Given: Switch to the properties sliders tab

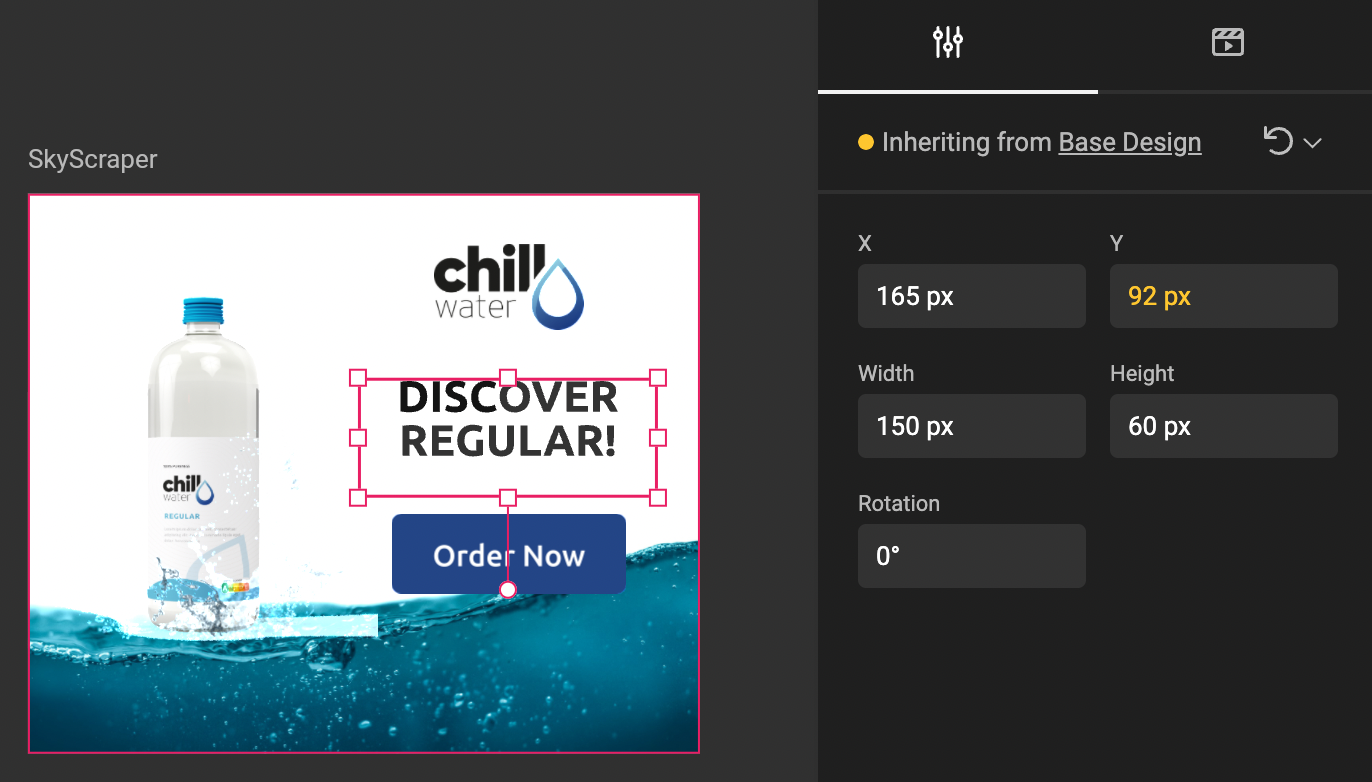Looking at the screenshot, I should tap(947, 42).
